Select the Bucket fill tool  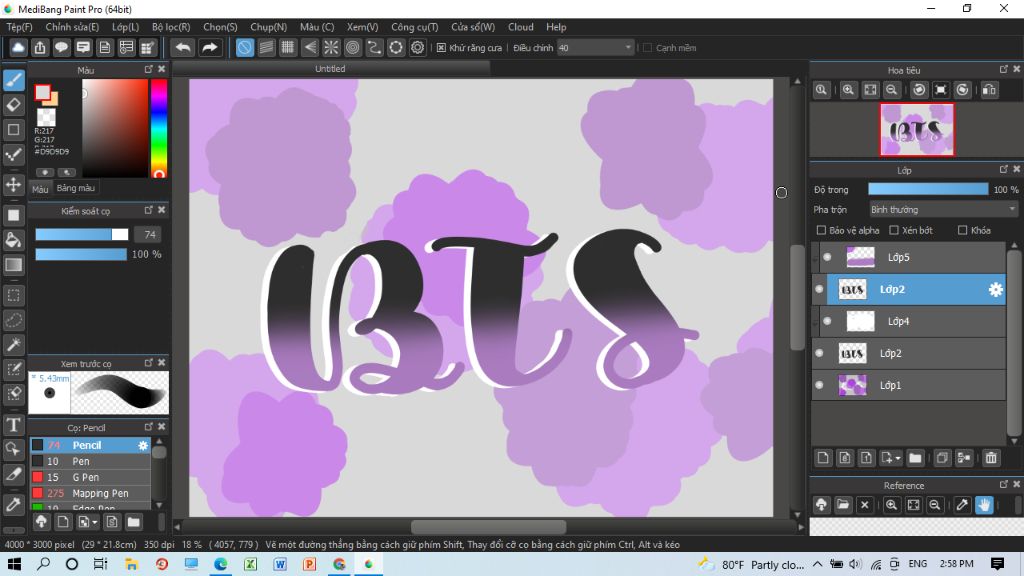14,240
